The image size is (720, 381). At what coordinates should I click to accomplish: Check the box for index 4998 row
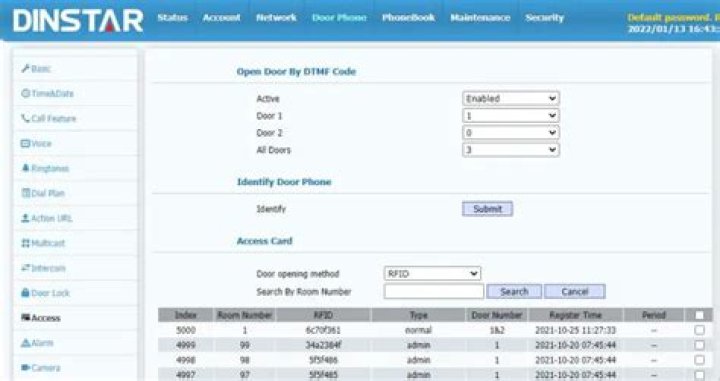coord(699,360)
